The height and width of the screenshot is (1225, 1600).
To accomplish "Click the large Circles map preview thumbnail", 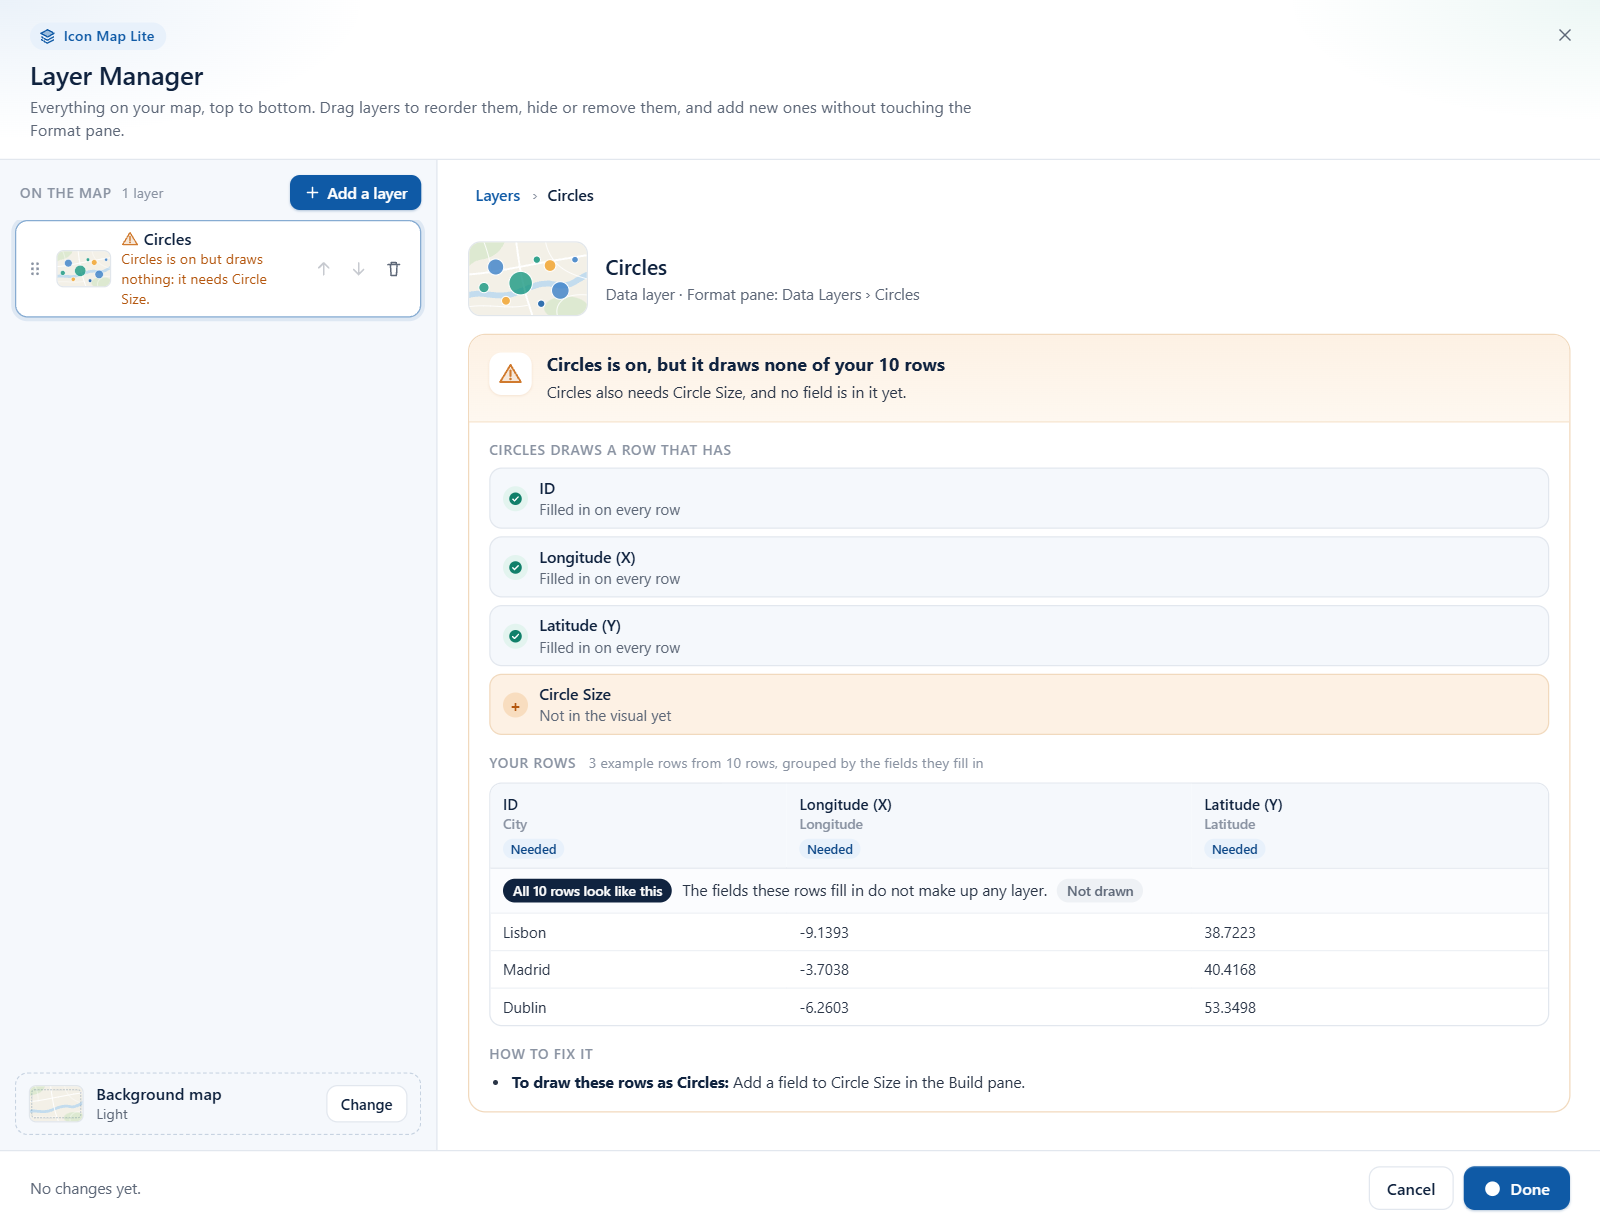I will click(528, 279).
